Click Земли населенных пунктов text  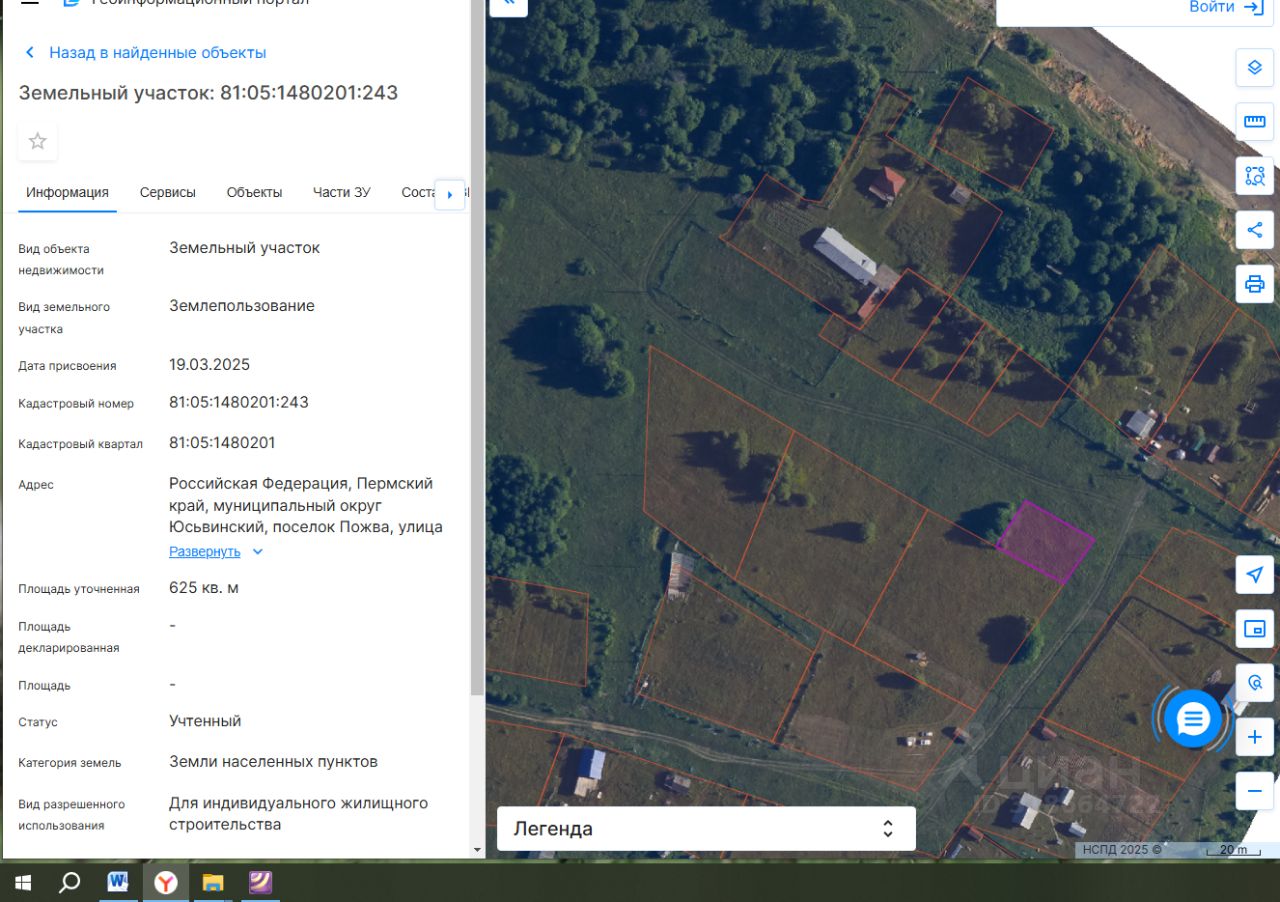273,761
